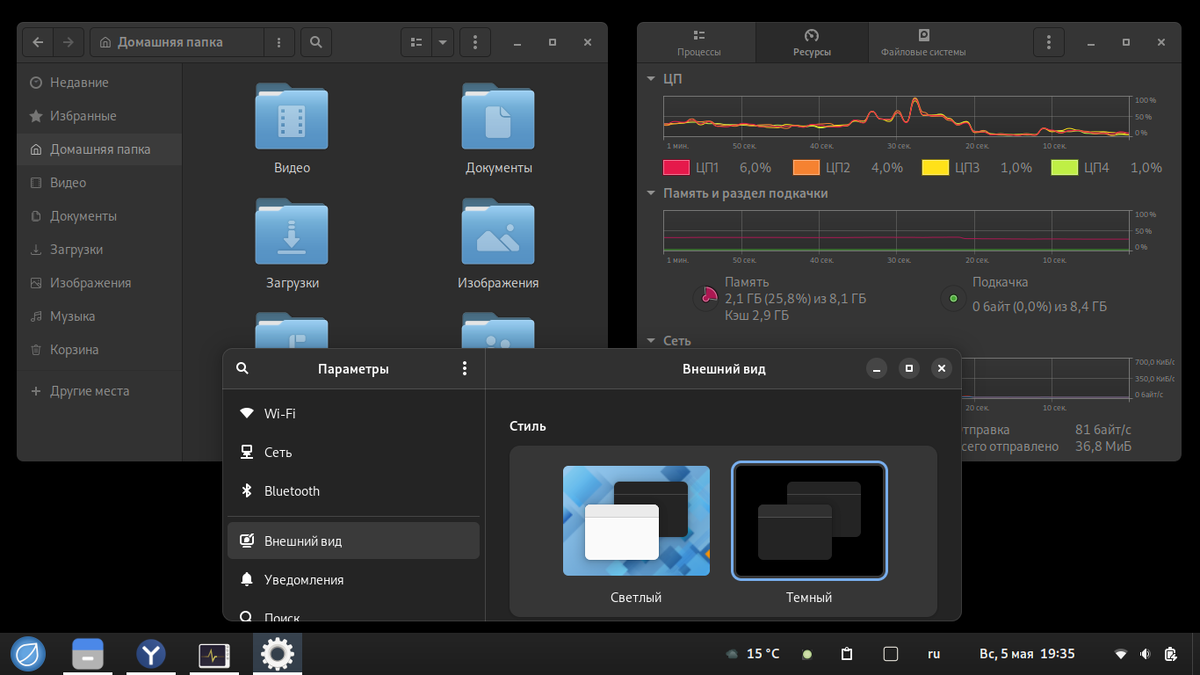This screenshot has height=675, width=1200.
Task: Open Другие места in the sidebar
Action: tap(99, 391)
